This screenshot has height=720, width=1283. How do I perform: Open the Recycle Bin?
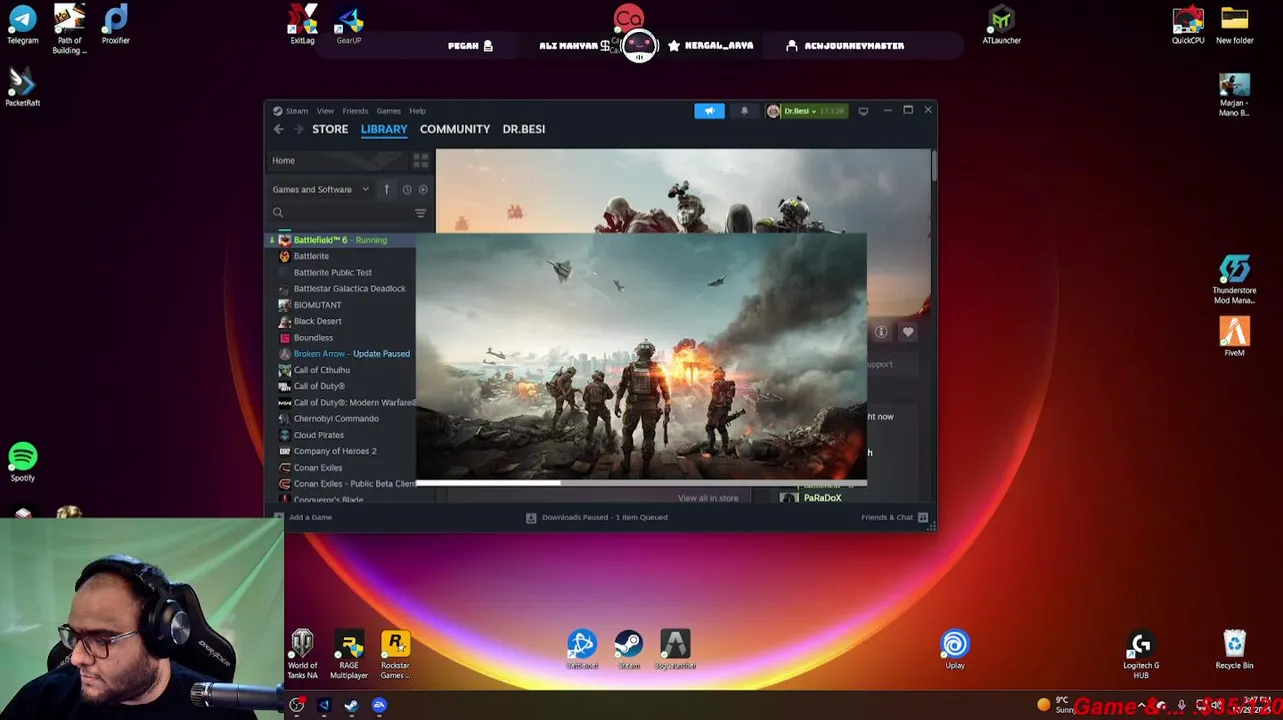click(1234, 650)
